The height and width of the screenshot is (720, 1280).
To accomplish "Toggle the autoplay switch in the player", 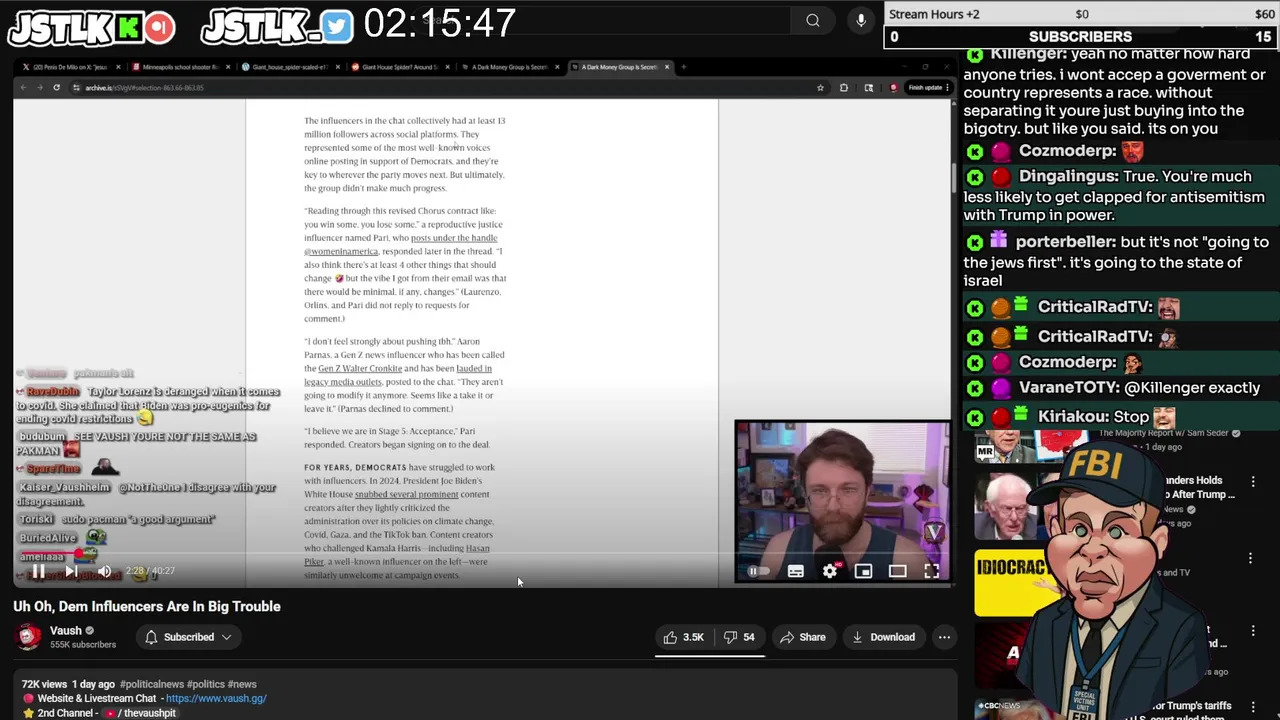I will [759, 571].
